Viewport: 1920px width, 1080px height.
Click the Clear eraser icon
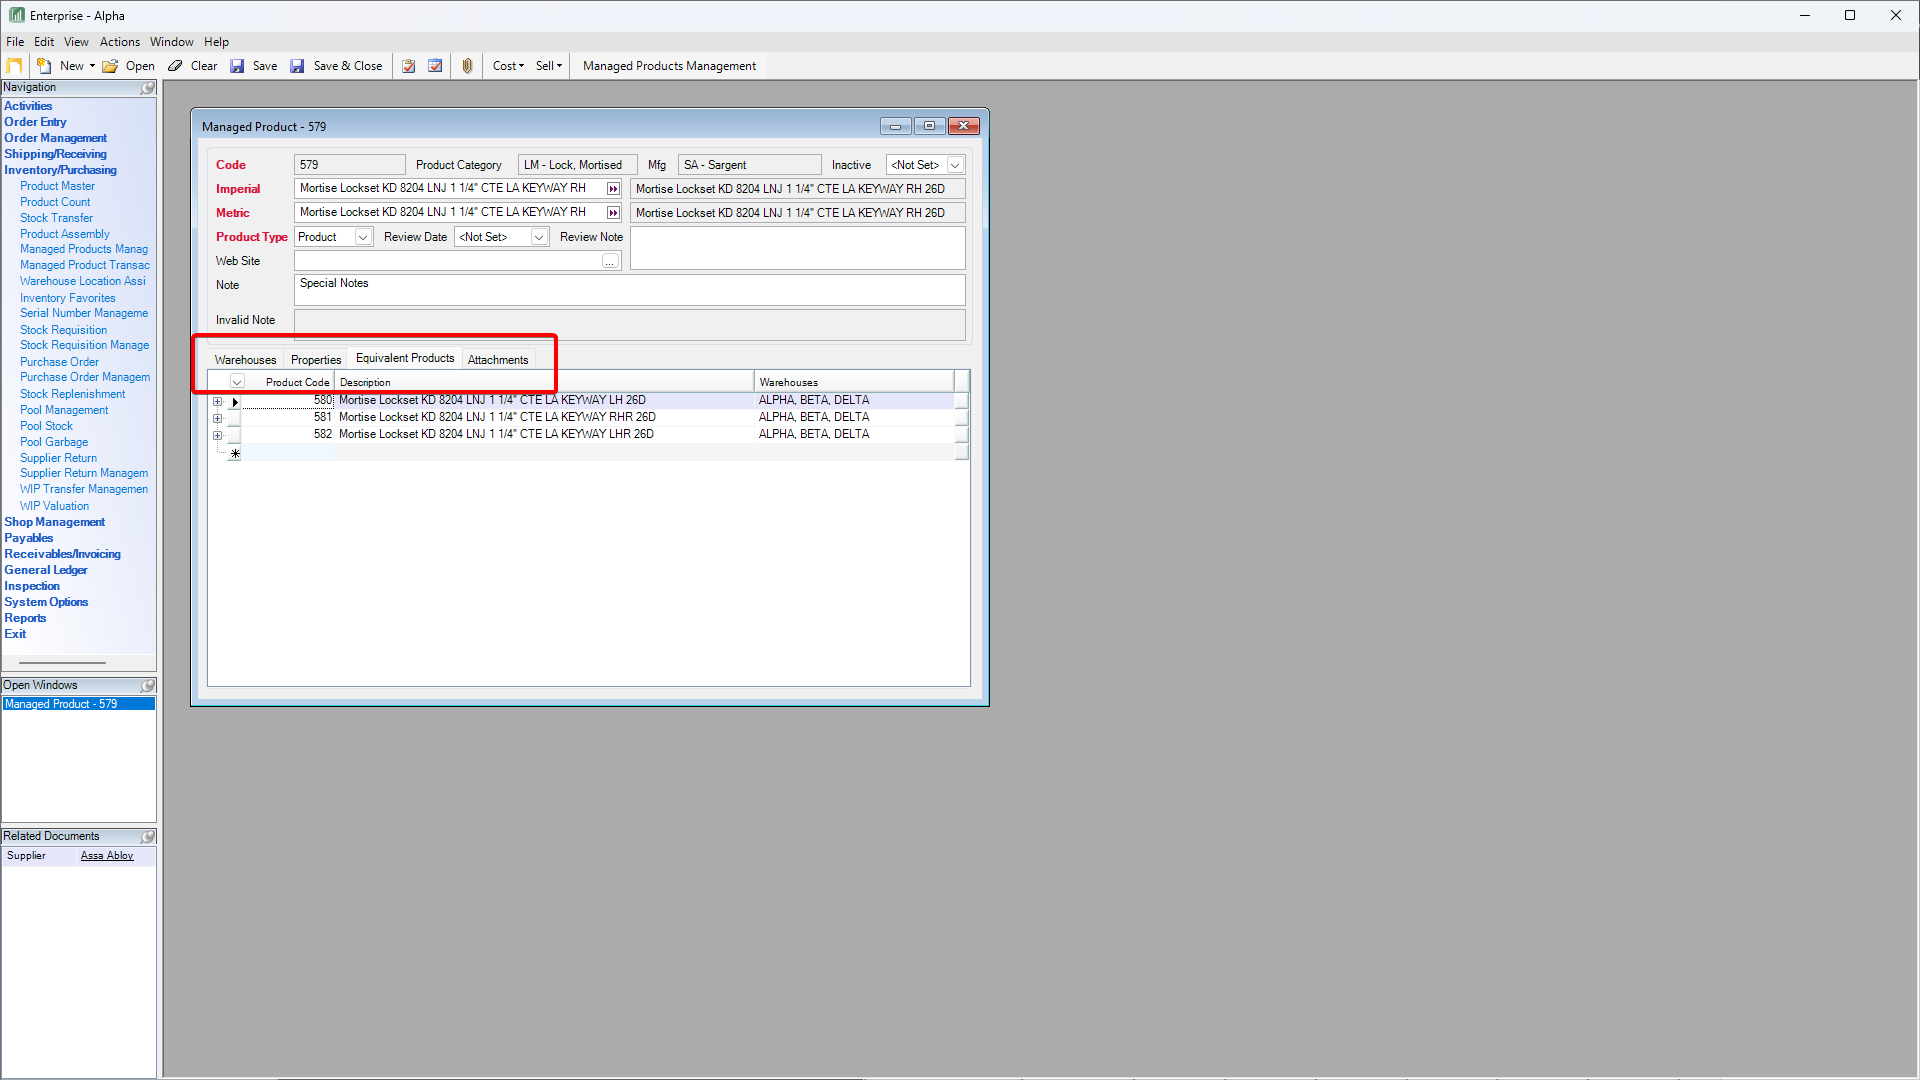point(176,66)
